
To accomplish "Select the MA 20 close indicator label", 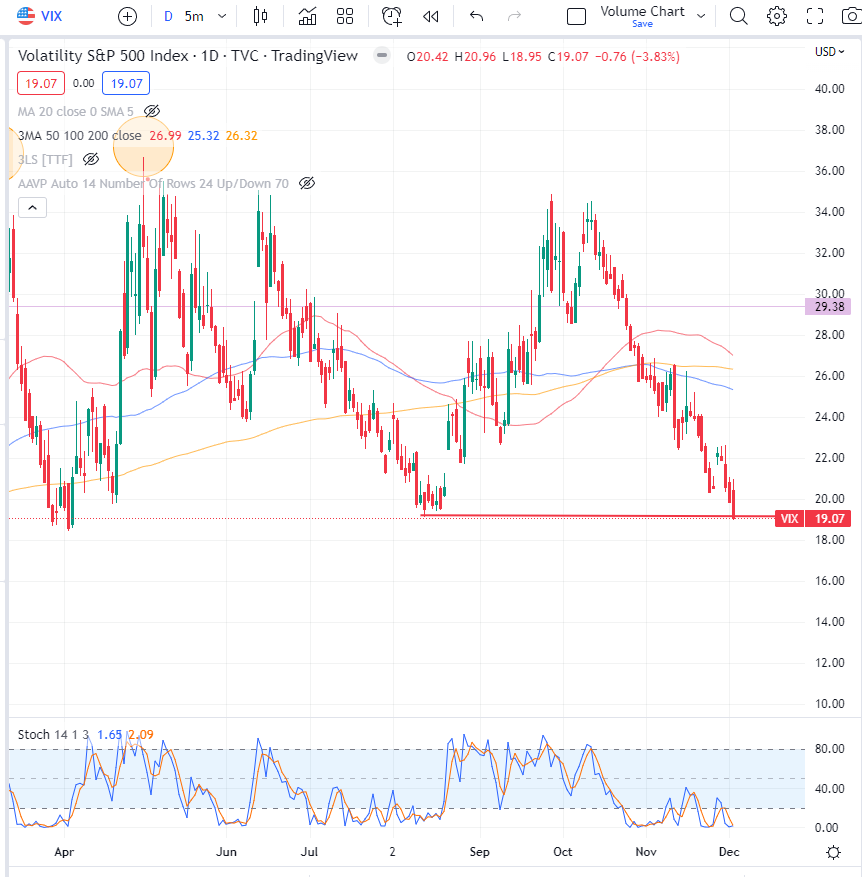I will click(76, 111).
